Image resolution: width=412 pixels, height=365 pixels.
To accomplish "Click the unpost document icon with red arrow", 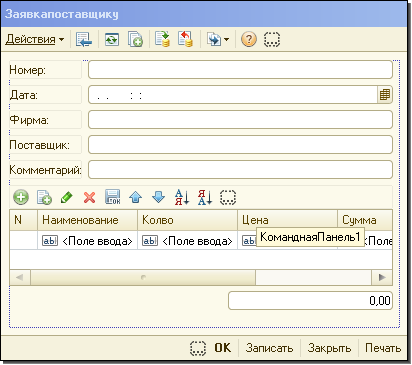I will (185, 39).
